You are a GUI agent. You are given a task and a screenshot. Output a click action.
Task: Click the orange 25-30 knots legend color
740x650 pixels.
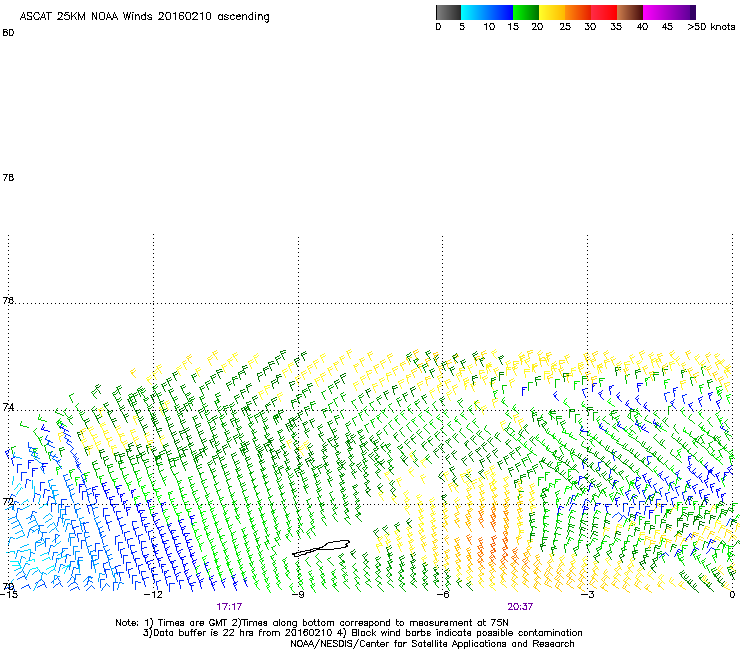pyautogui.click(x=578, y=12)
